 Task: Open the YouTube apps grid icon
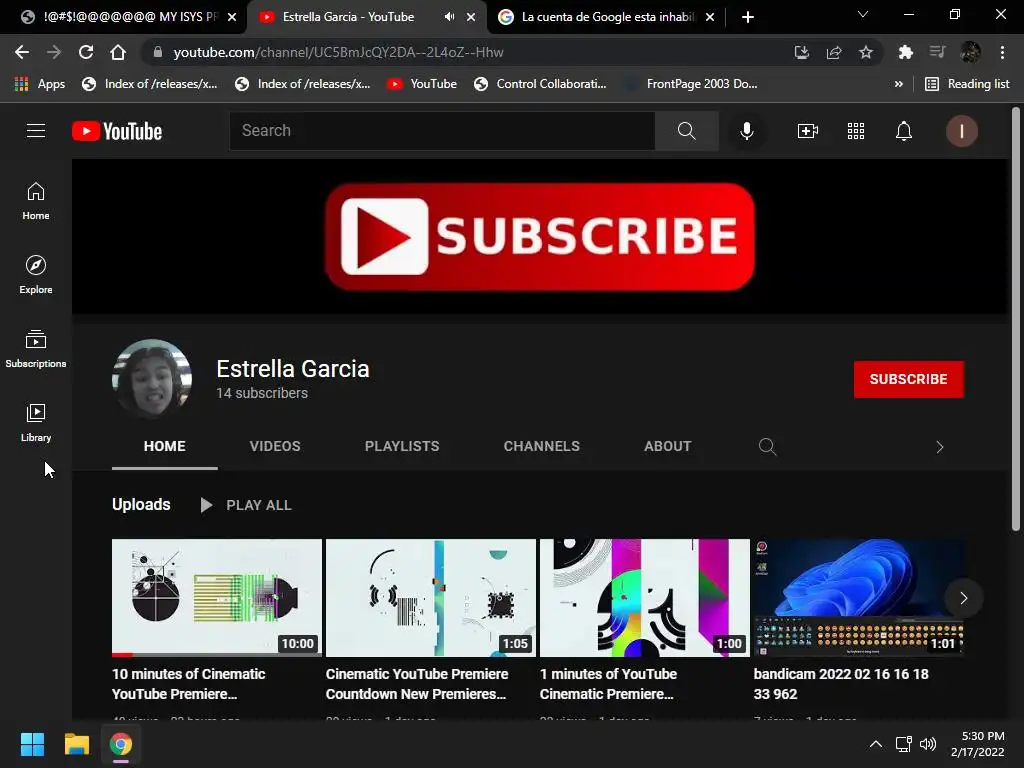tap(856, 131)
